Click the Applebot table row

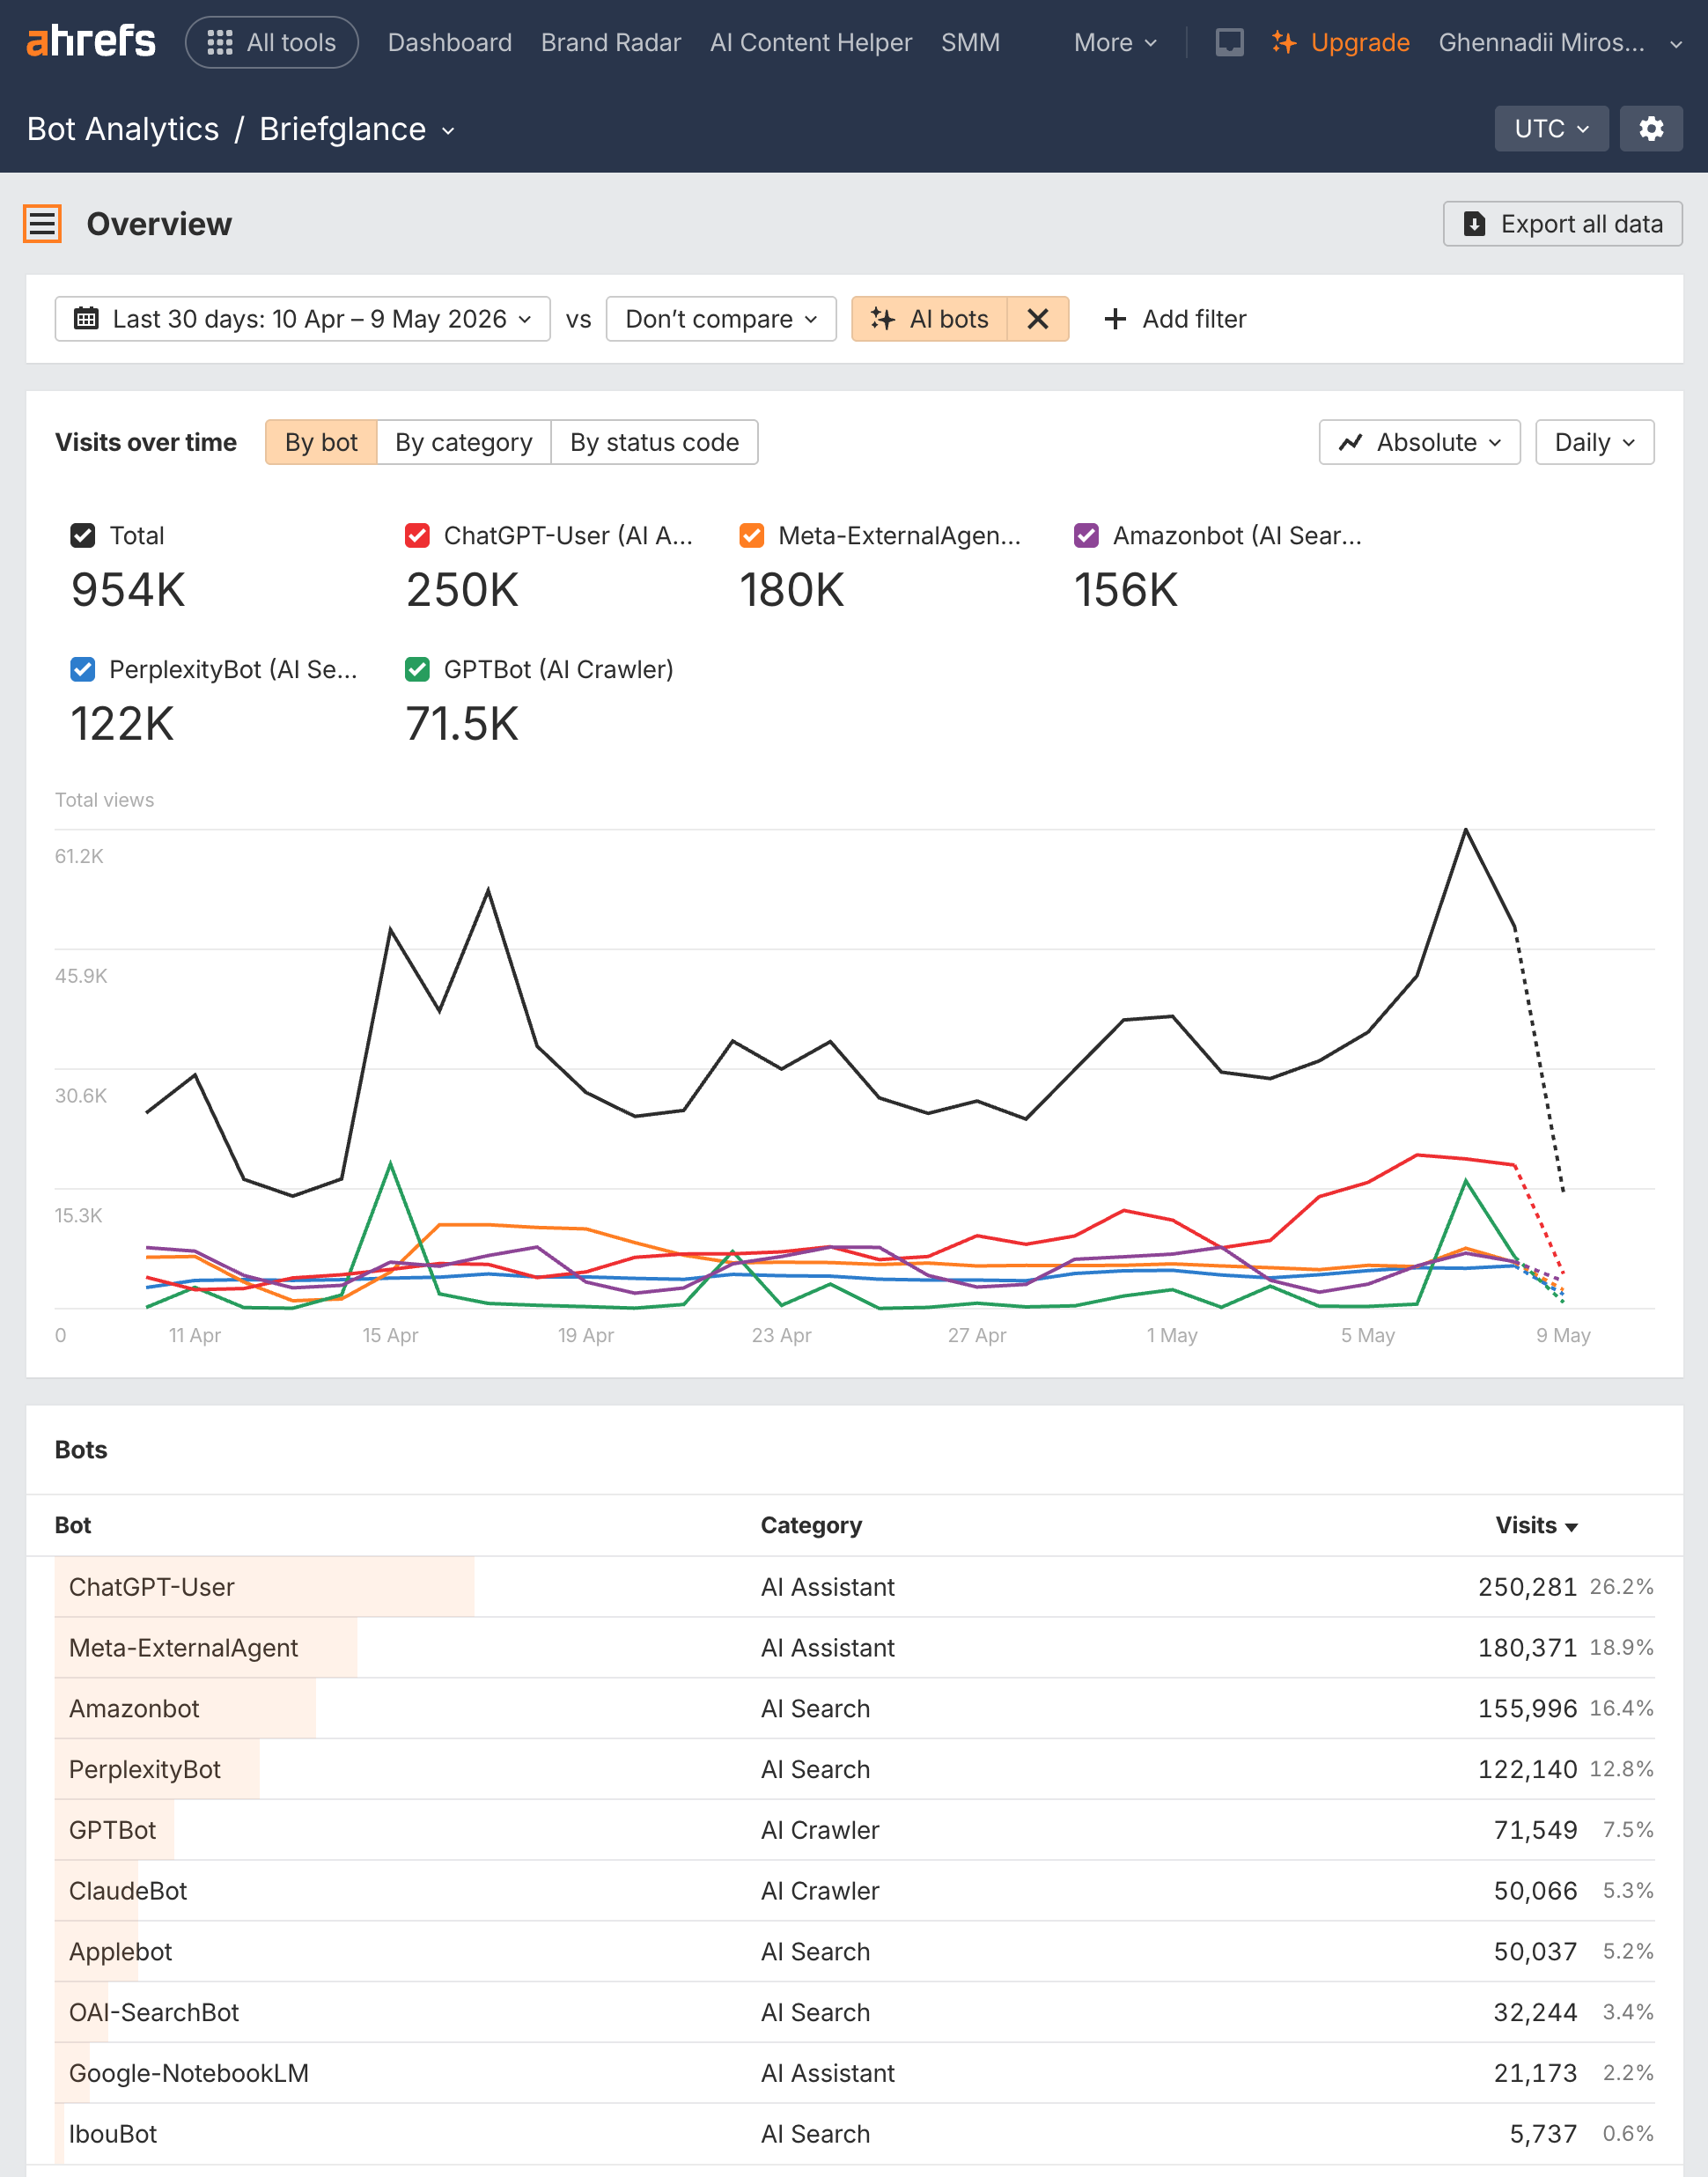[x=854, y=1951]
